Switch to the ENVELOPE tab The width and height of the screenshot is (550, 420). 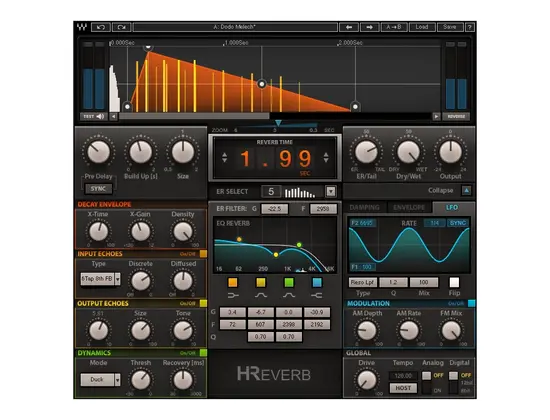[409, 207]
